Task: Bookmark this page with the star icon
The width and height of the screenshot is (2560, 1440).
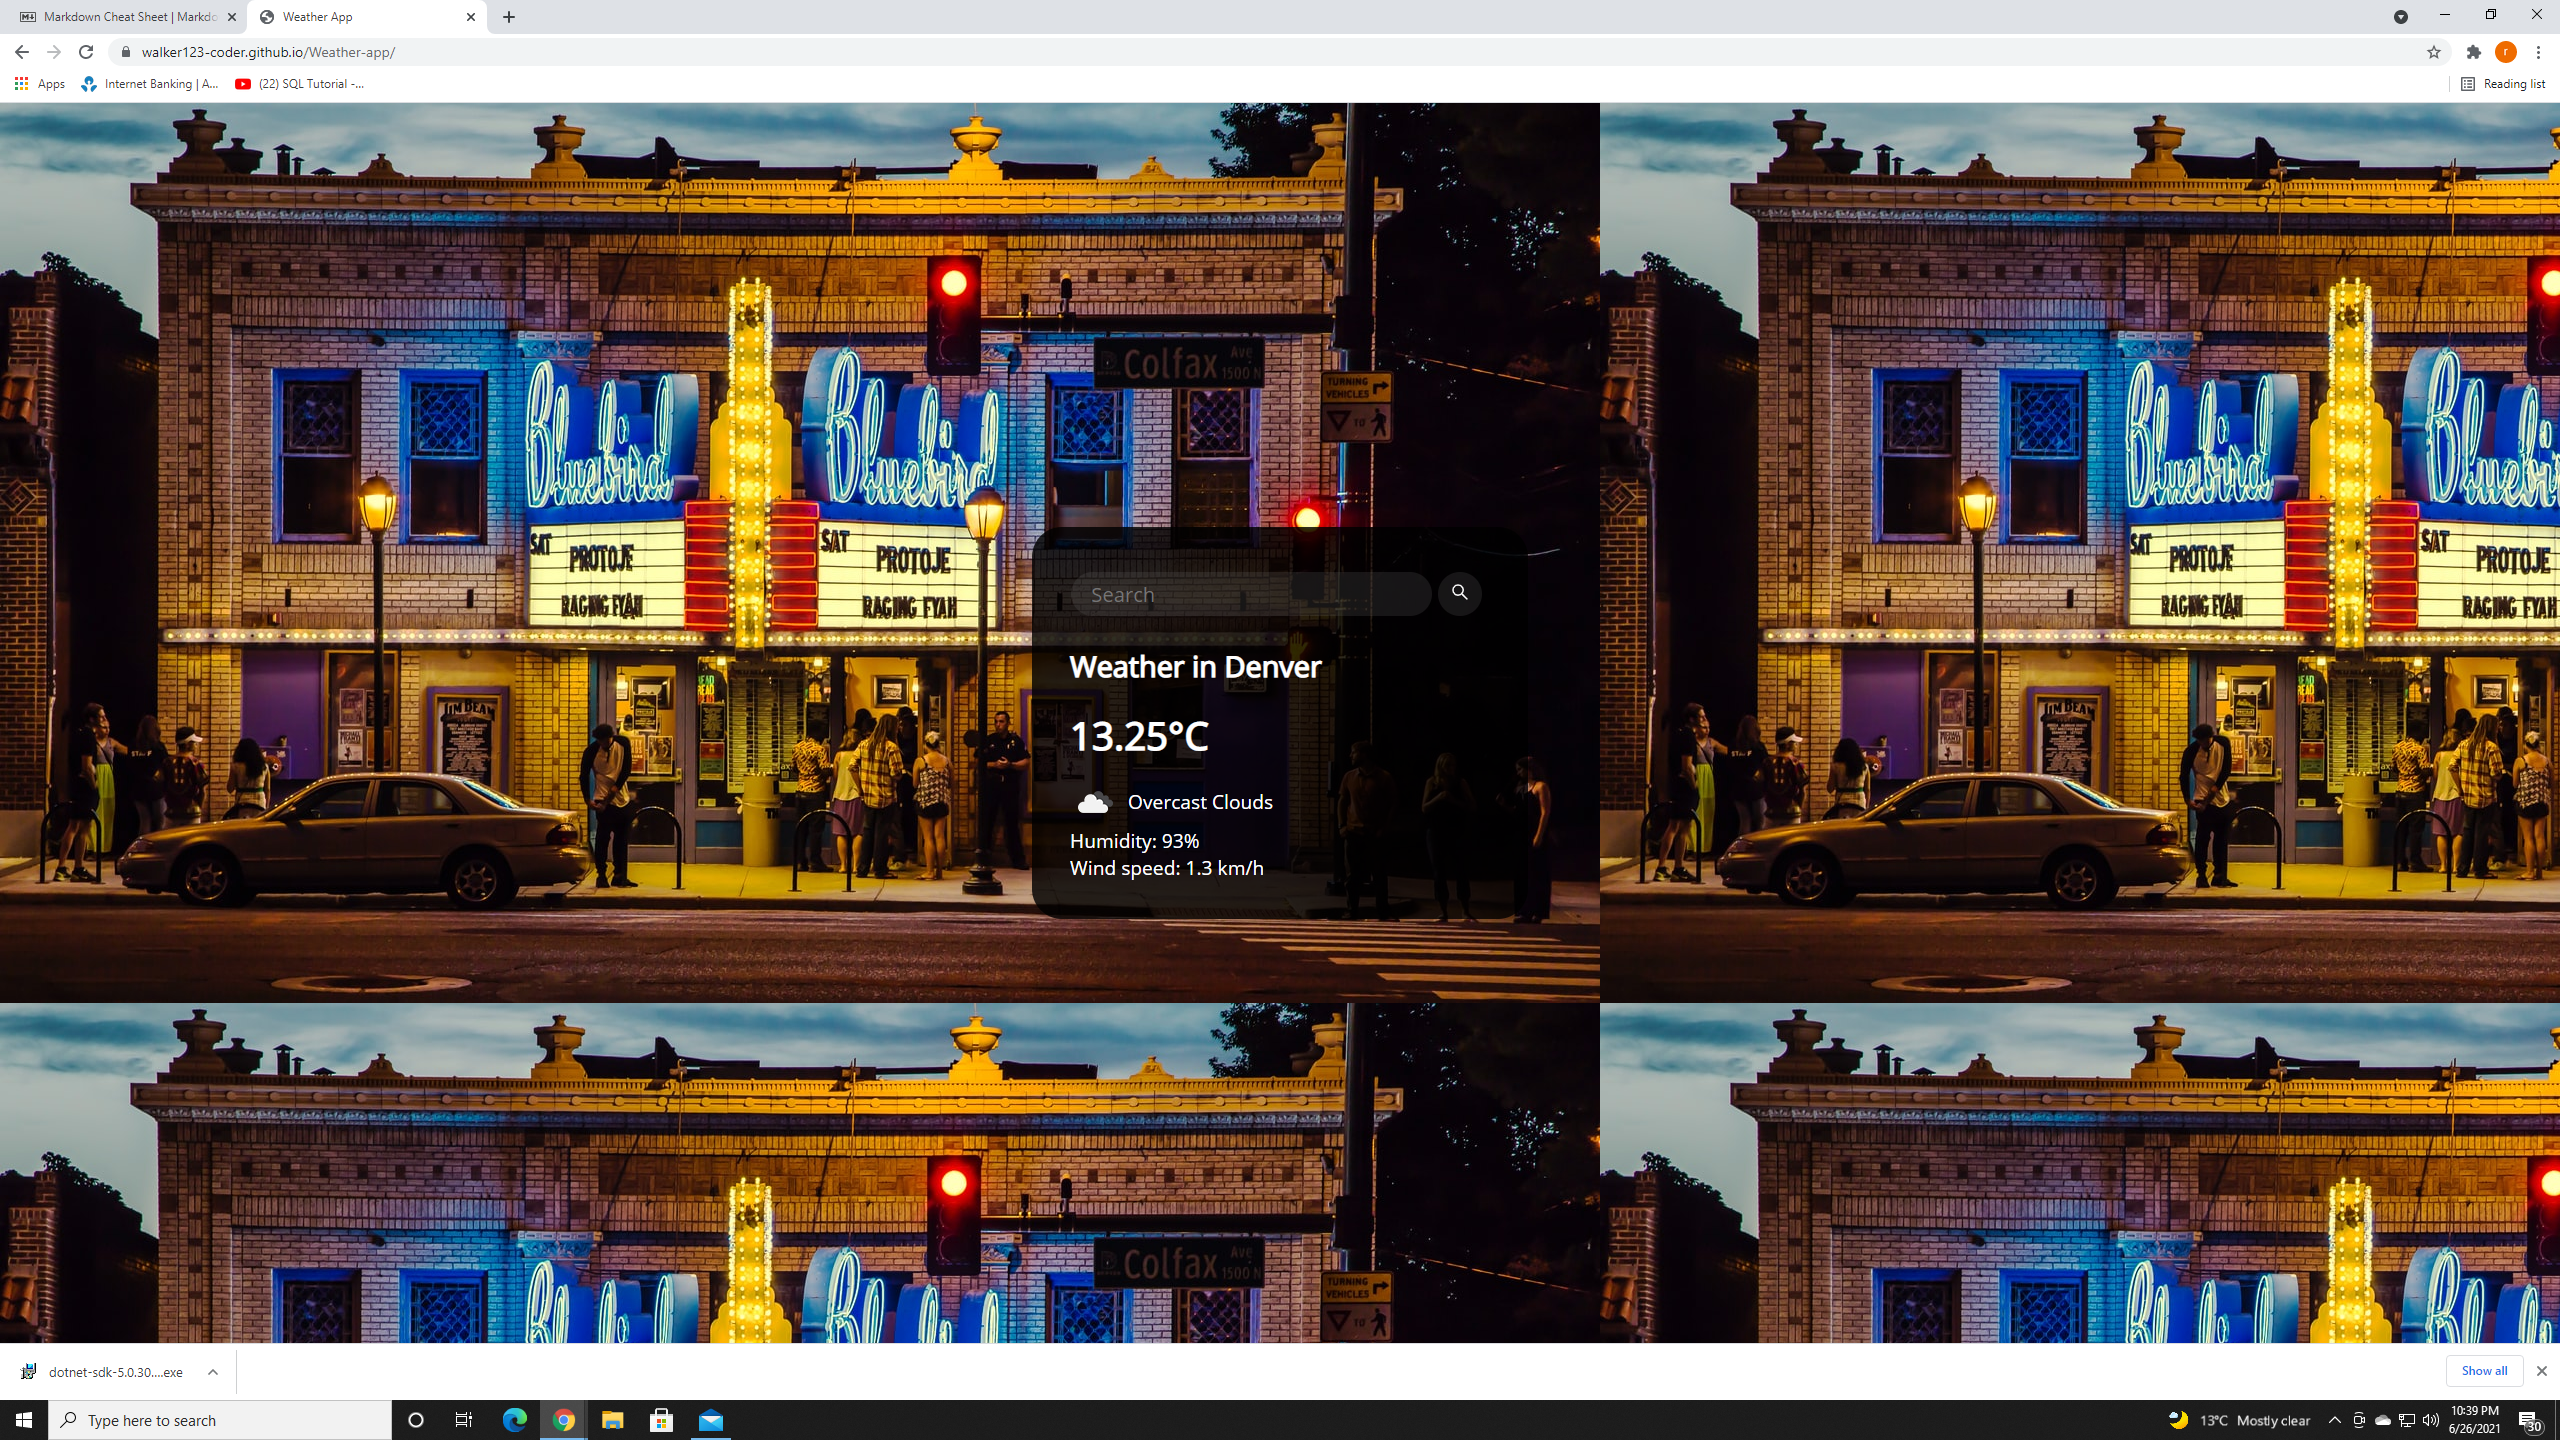Action: coord(2433,52)
